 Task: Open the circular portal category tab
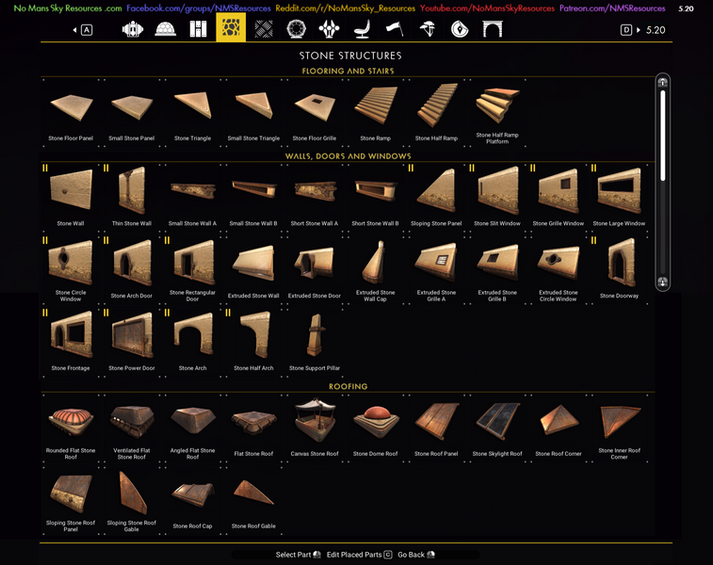tap(296, 29)
